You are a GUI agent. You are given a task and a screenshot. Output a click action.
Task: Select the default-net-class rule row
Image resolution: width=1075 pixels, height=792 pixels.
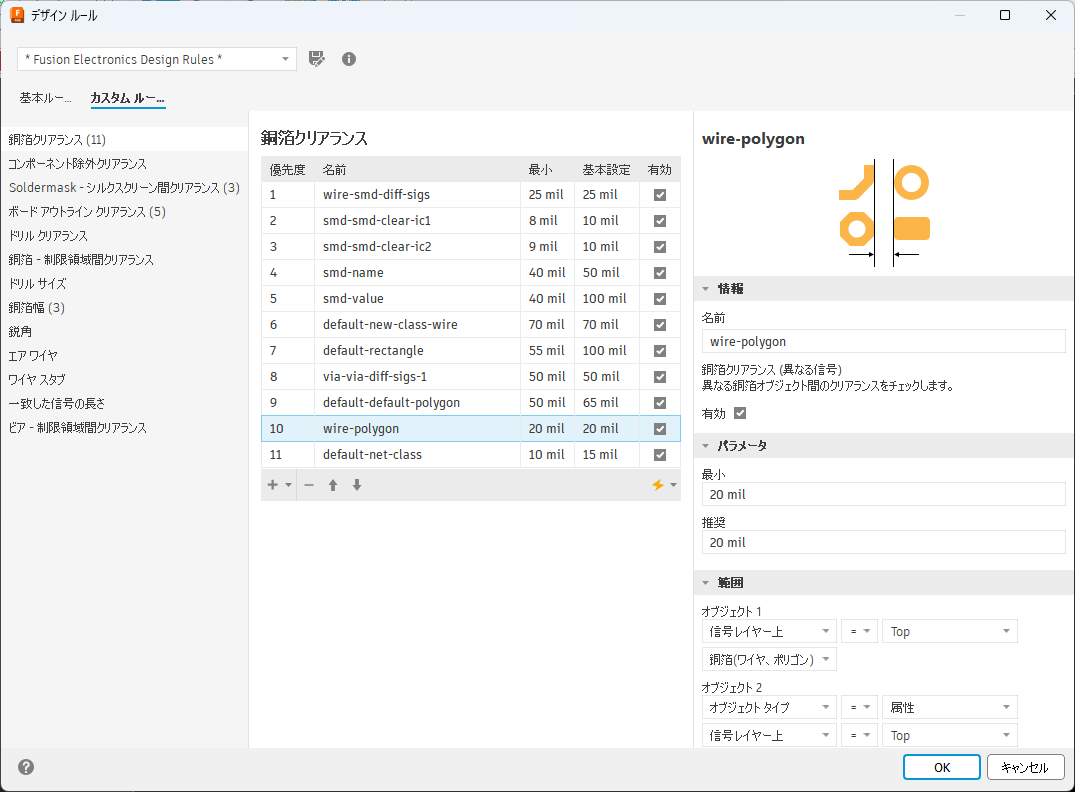pos(471,455)
